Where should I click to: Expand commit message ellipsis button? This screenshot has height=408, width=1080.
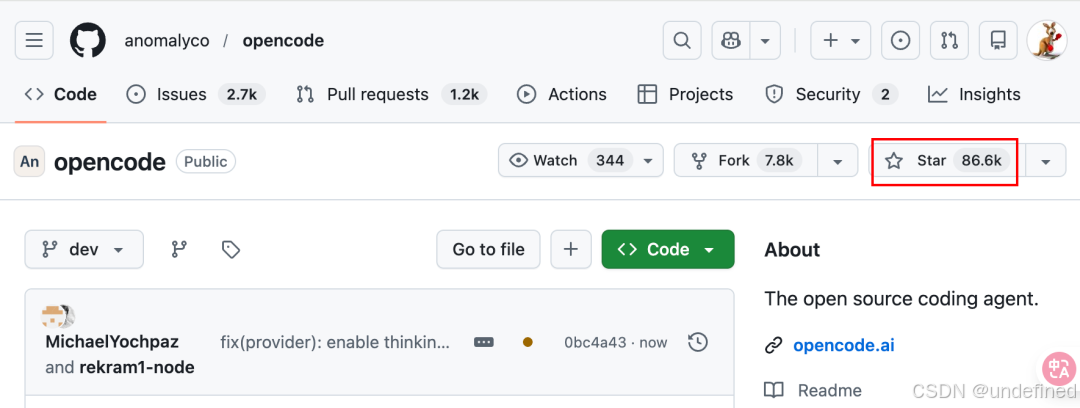[484, 342]
